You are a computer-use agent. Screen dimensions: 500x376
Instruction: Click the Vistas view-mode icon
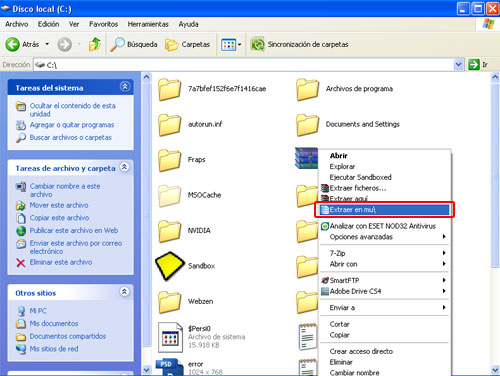pos(228,44)
